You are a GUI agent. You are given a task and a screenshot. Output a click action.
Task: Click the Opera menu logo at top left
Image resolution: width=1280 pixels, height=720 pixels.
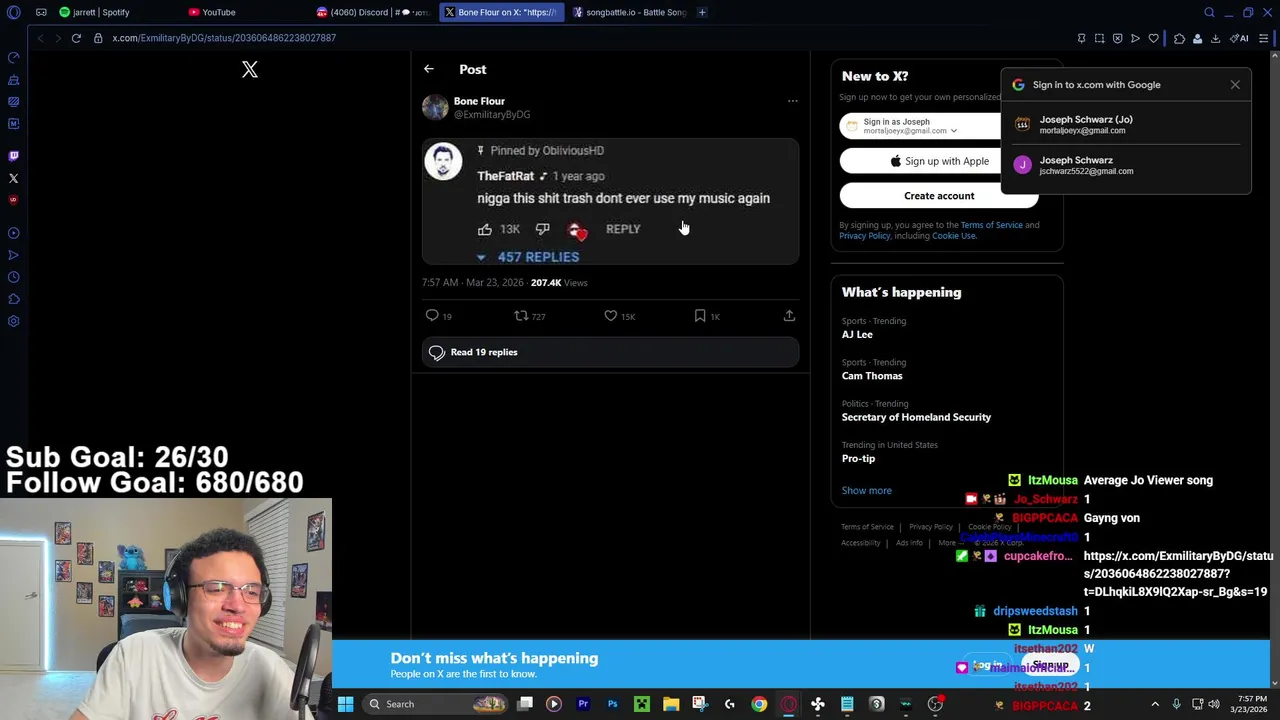13,12
